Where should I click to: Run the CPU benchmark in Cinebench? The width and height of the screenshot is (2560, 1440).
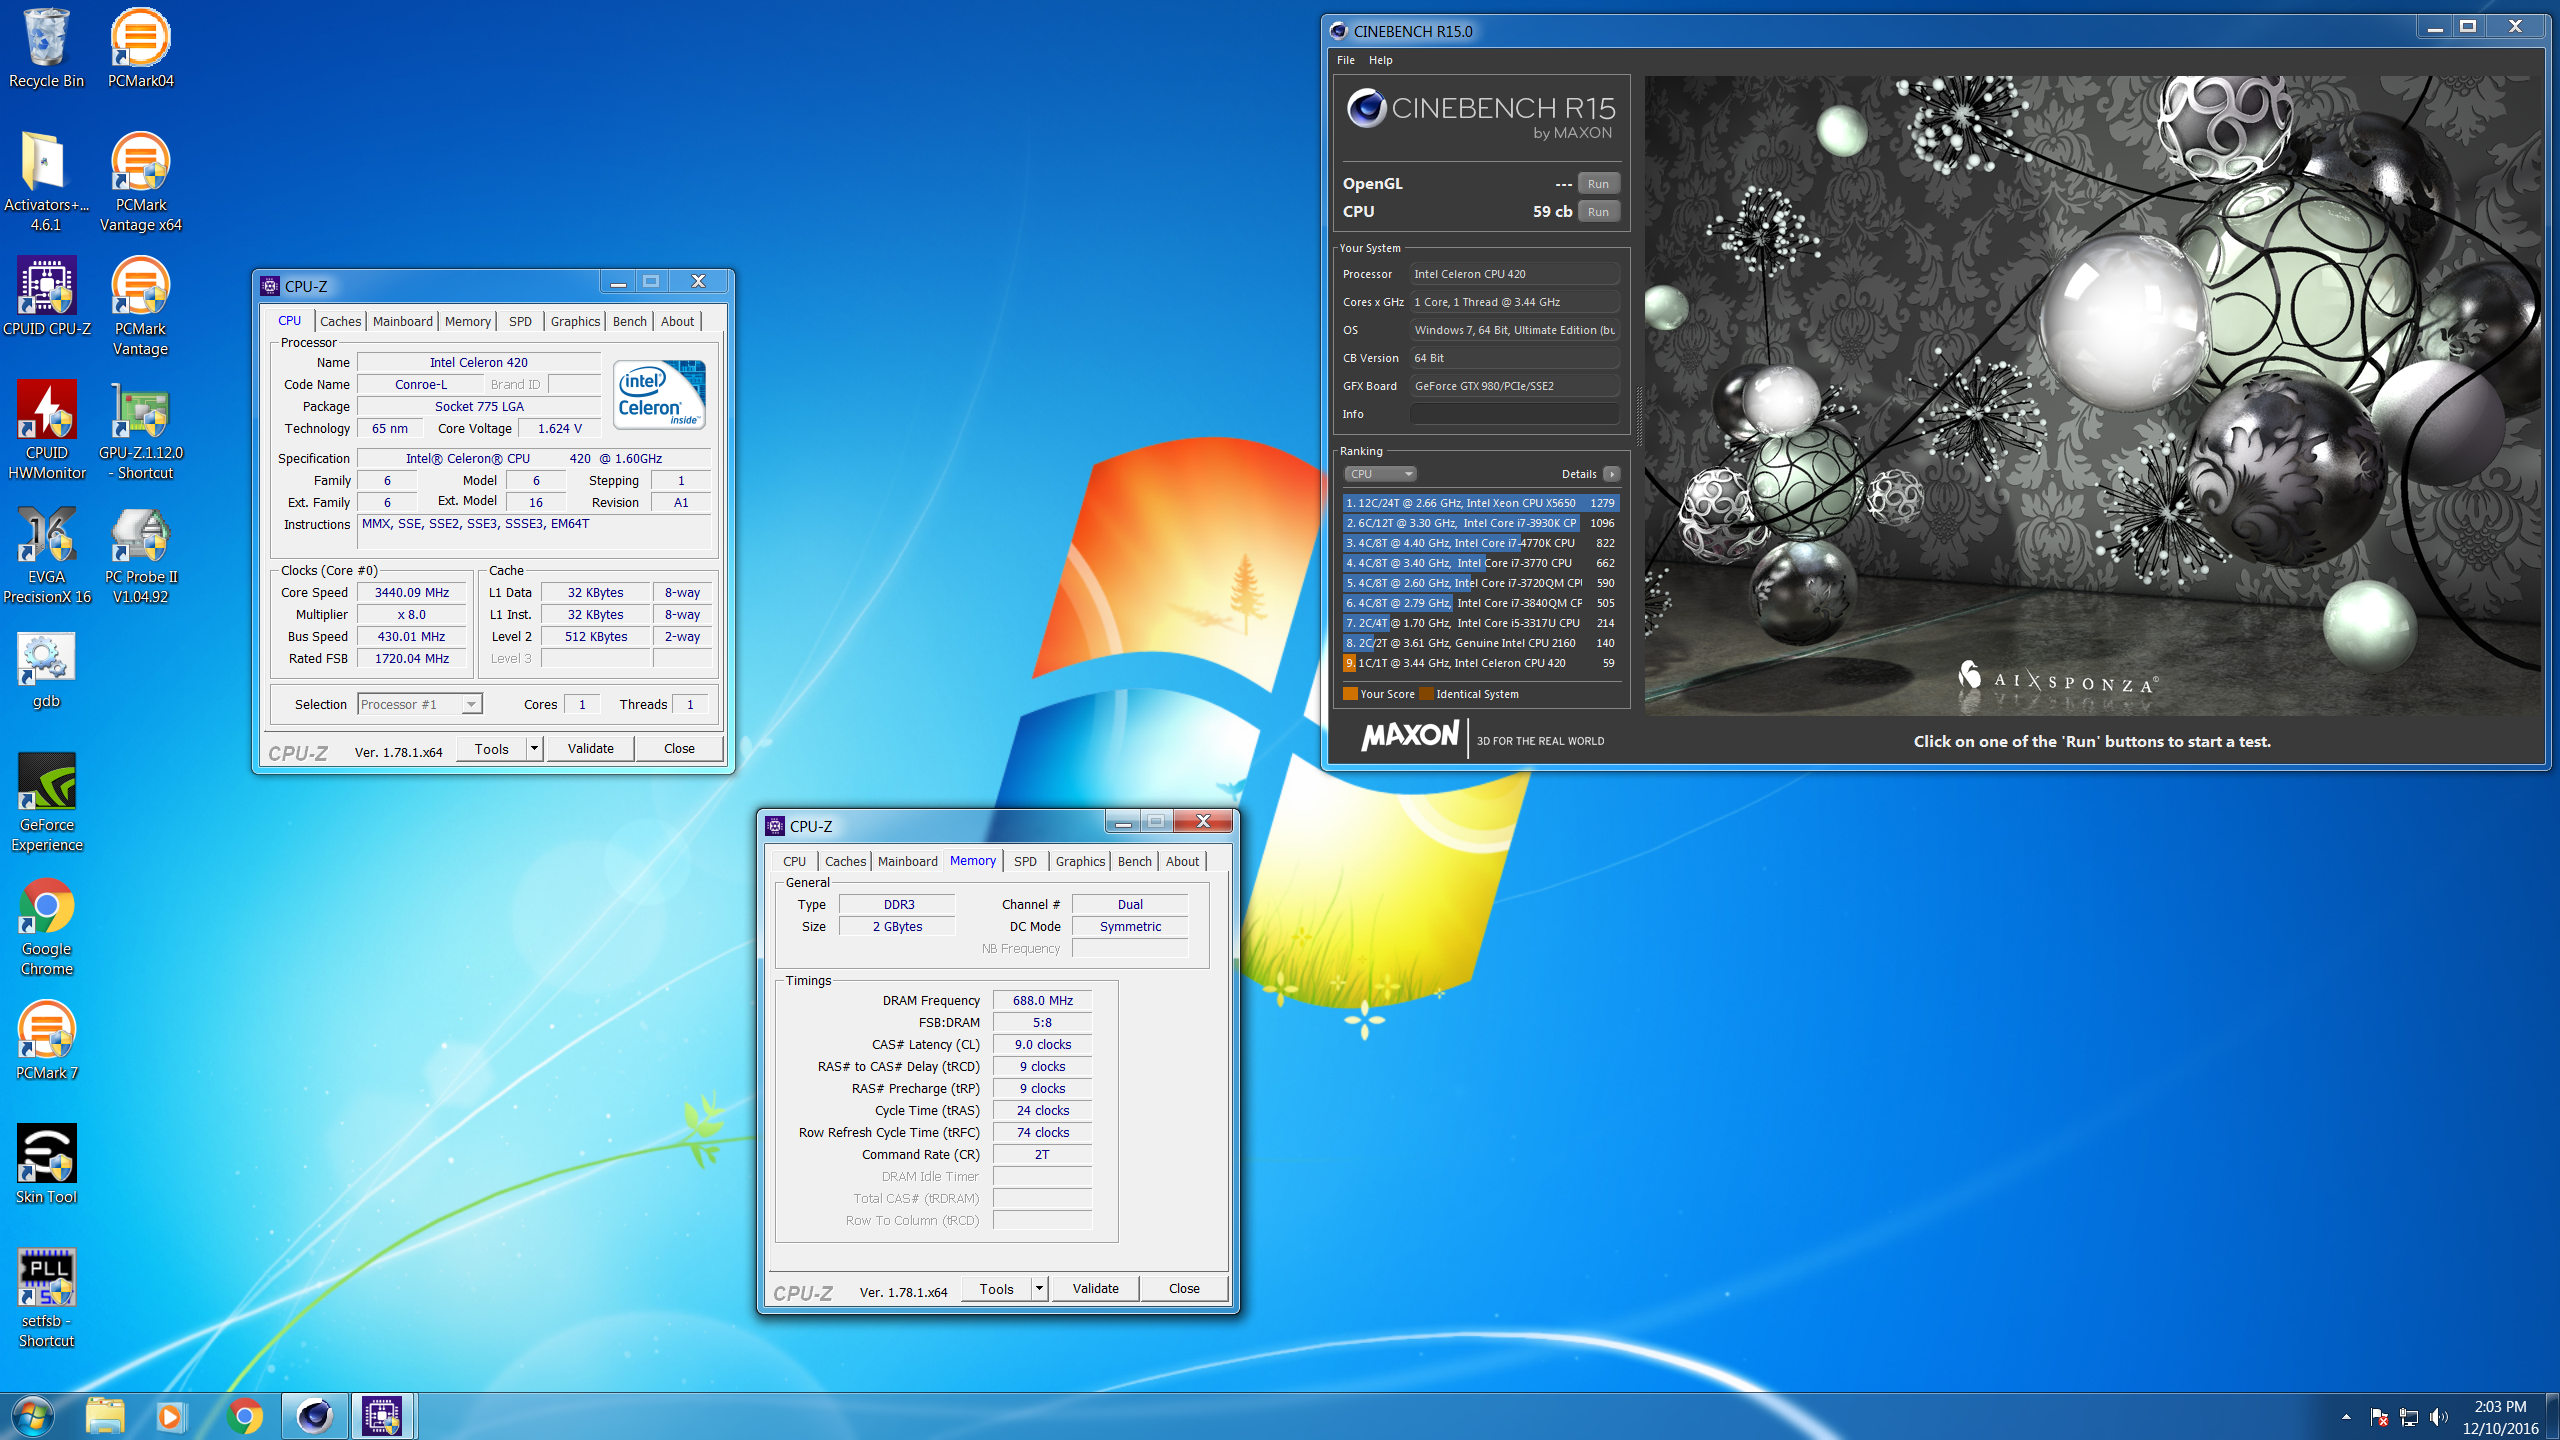point(1598,212)
